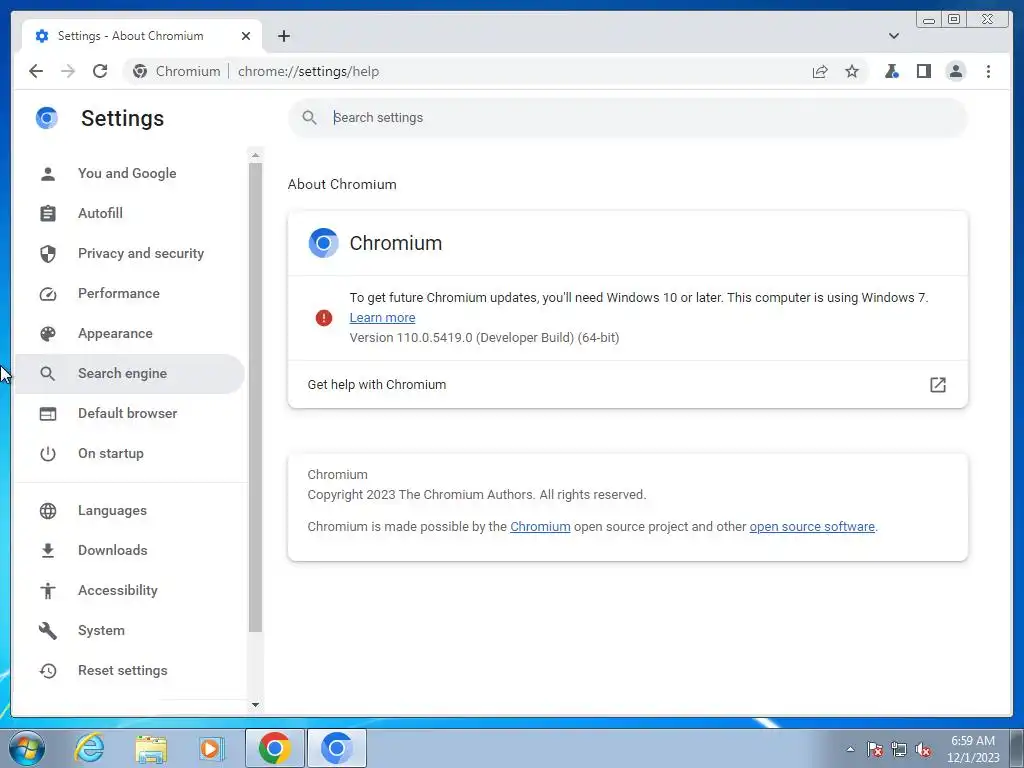The height and width of the screenshot is (768, 1024).
Task: Open Get help with Chromium
Action: 628,385
